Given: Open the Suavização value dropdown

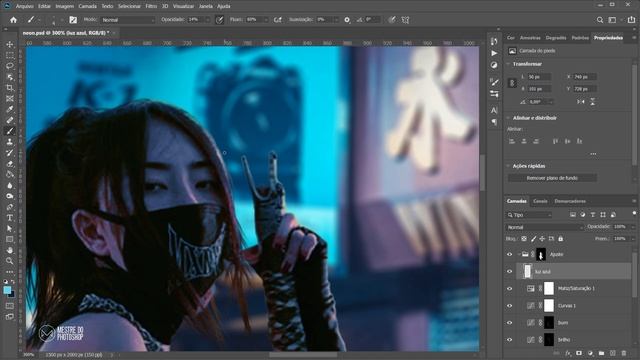Looking at the screenshot, I should 337,20.
